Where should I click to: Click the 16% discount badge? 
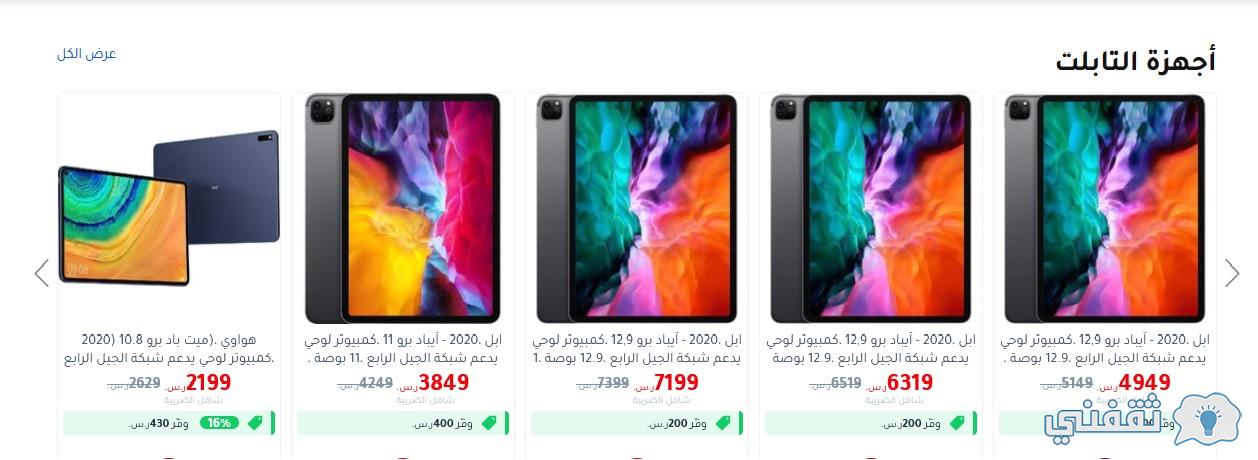click(x=218, y=423)
